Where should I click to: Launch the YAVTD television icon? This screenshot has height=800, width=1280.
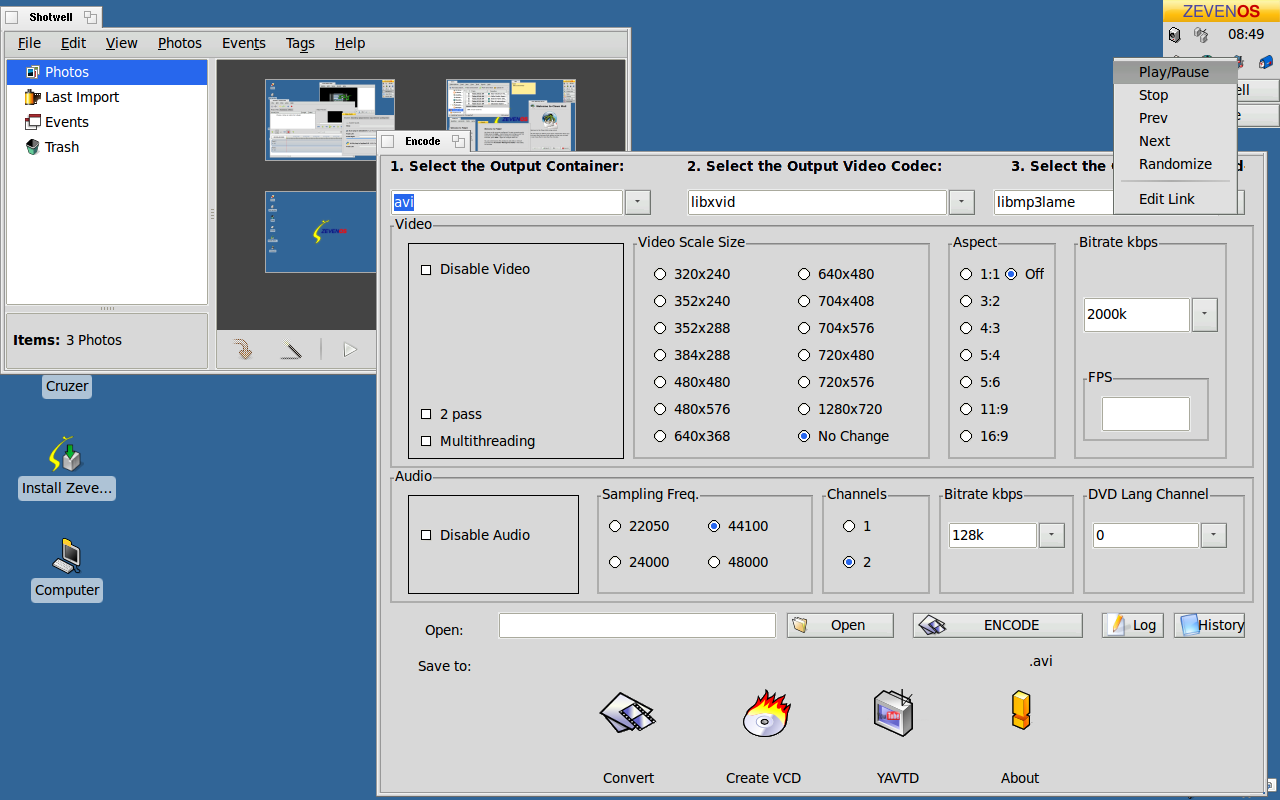[893, 714]
